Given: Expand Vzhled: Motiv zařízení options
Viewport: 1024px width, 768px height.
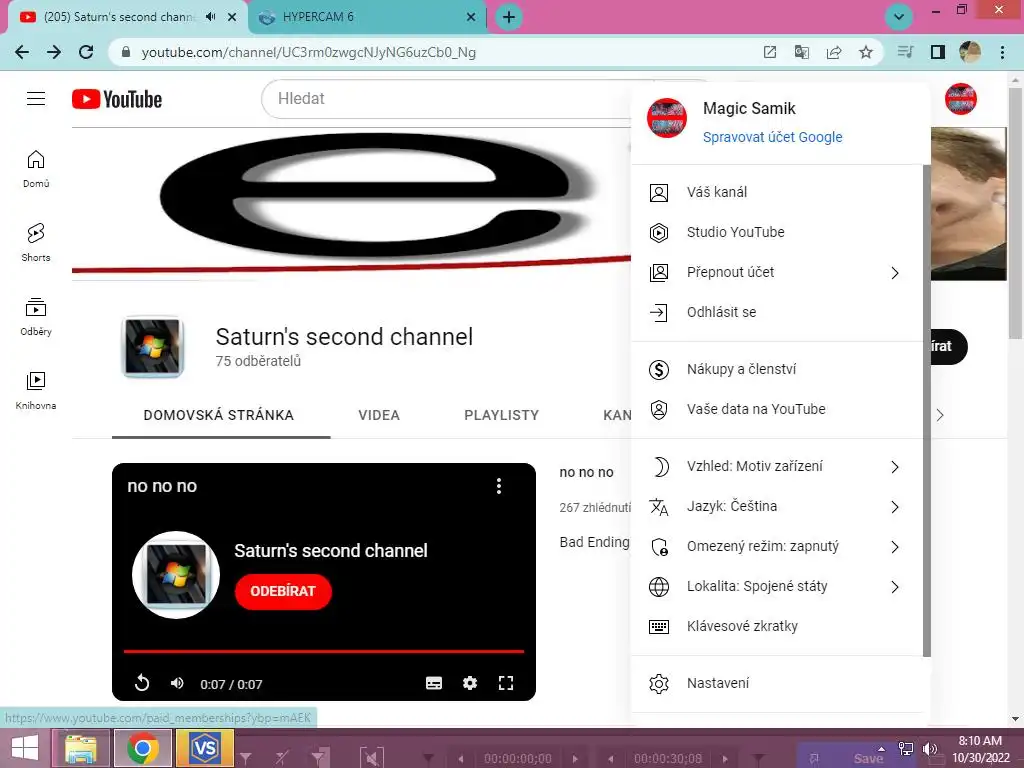Looking at the screenshot, I should [777, 466].
